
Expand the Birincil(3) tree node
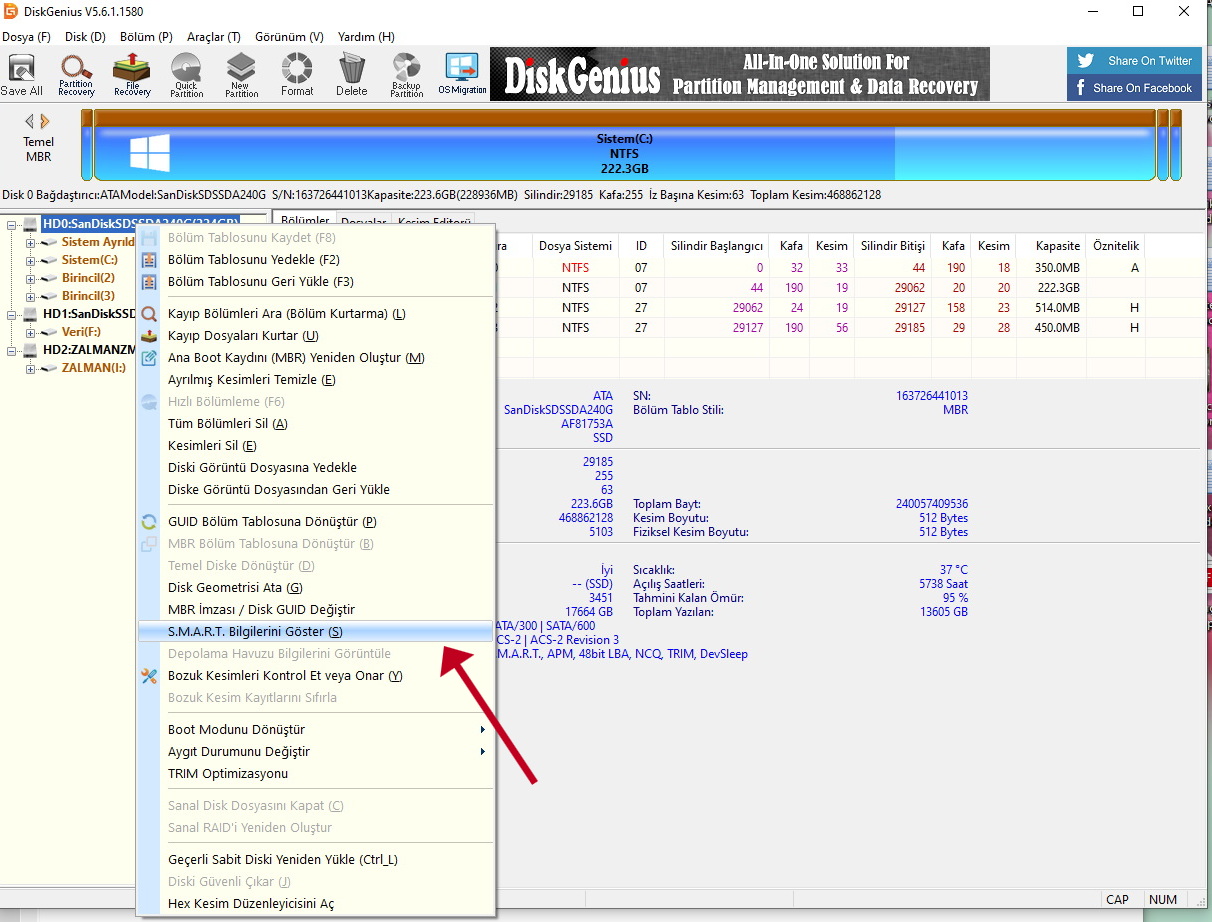(30, 296)
